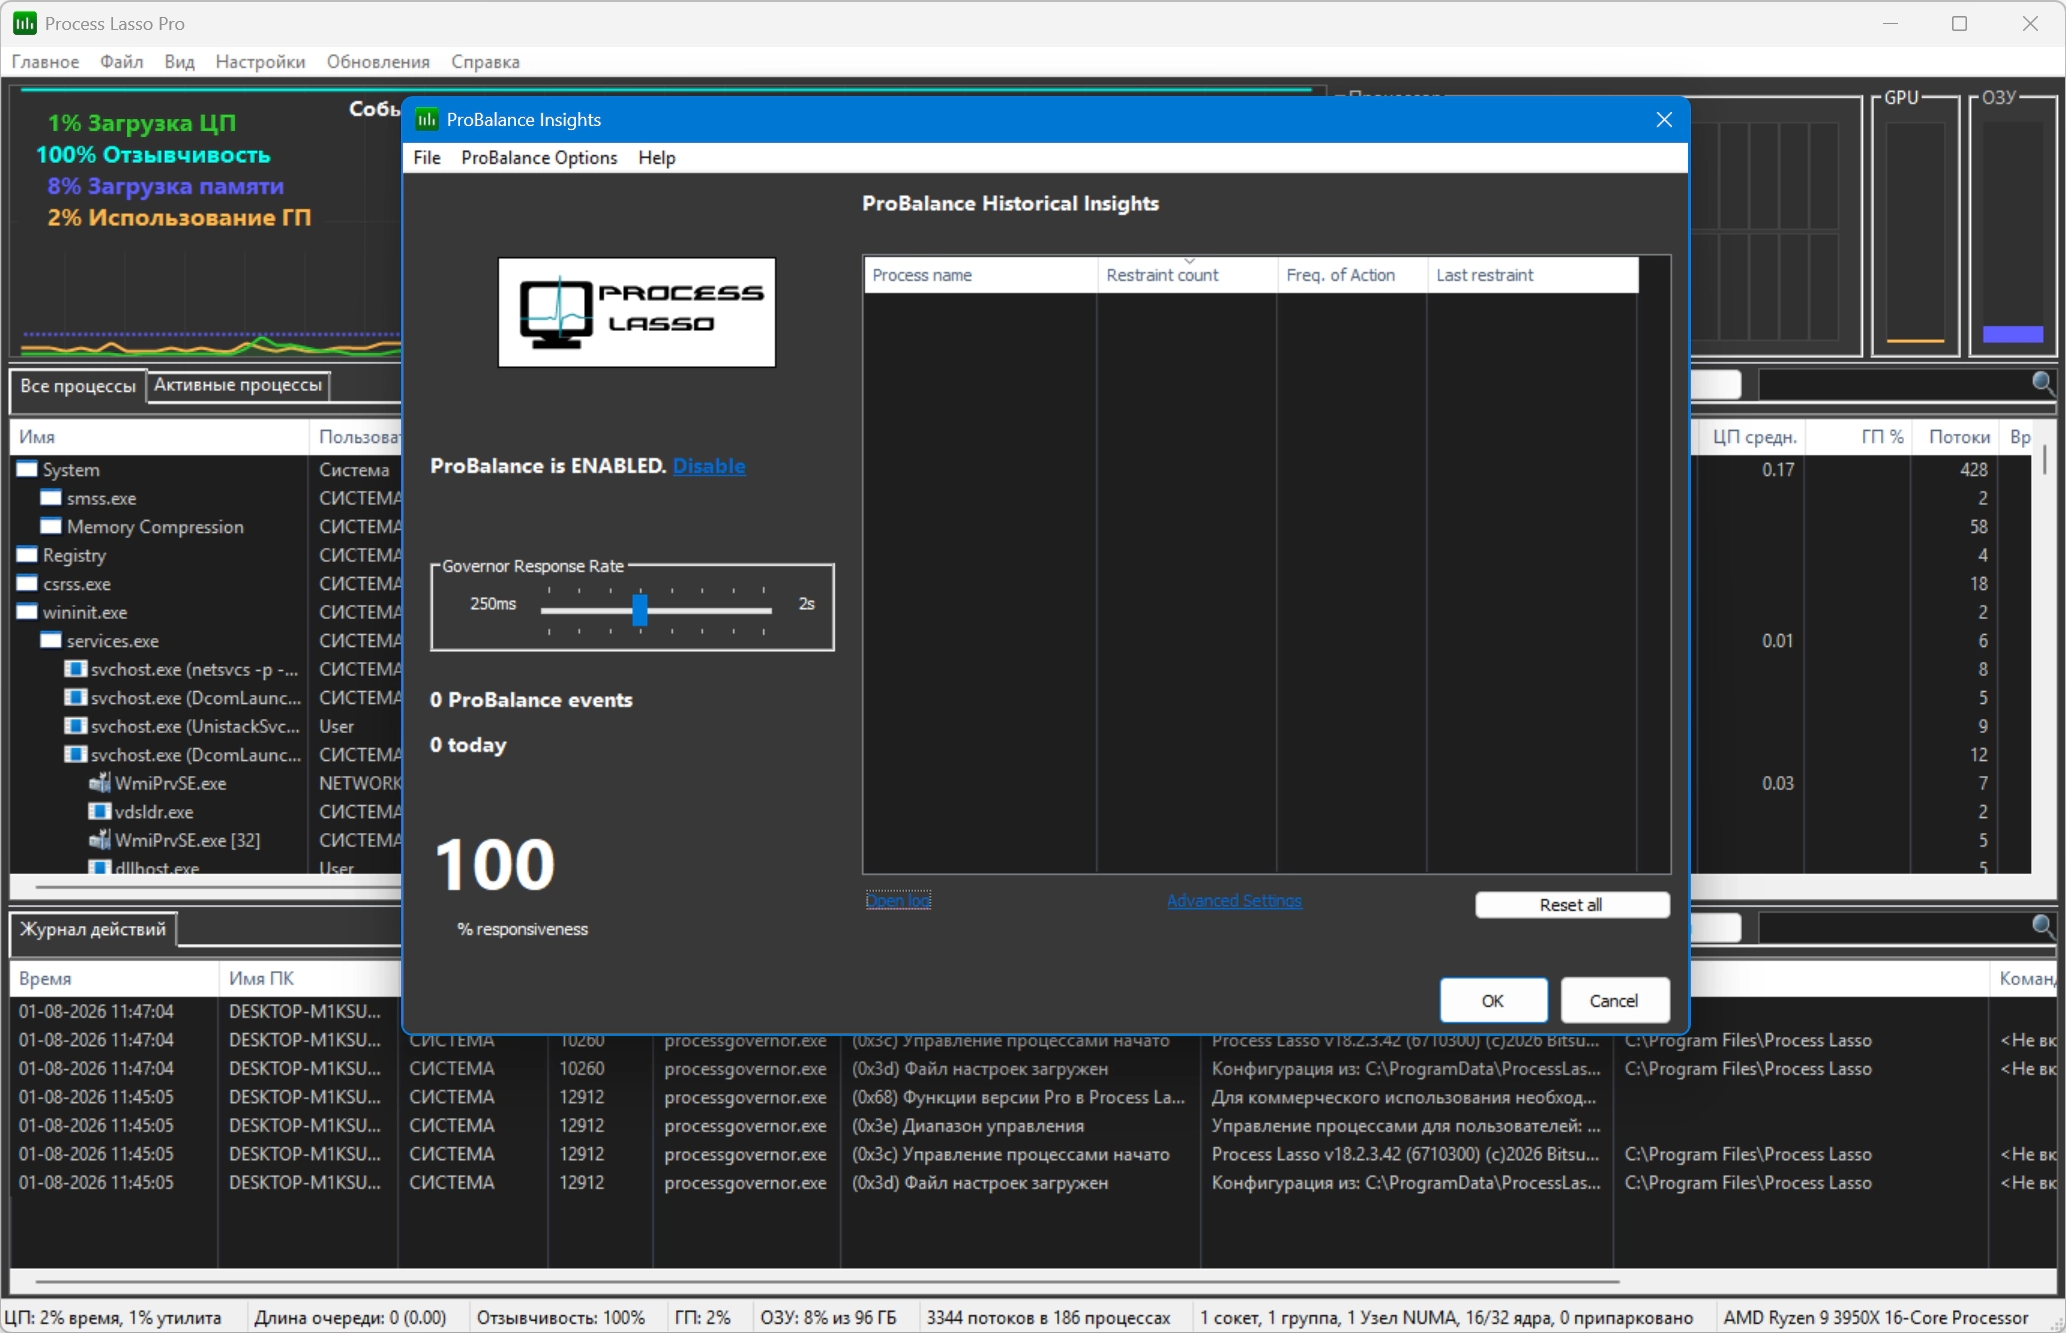Sort the log by the Время column
The height and width of the screenshot is (1333, 2066).
click(x=115, y=979)
